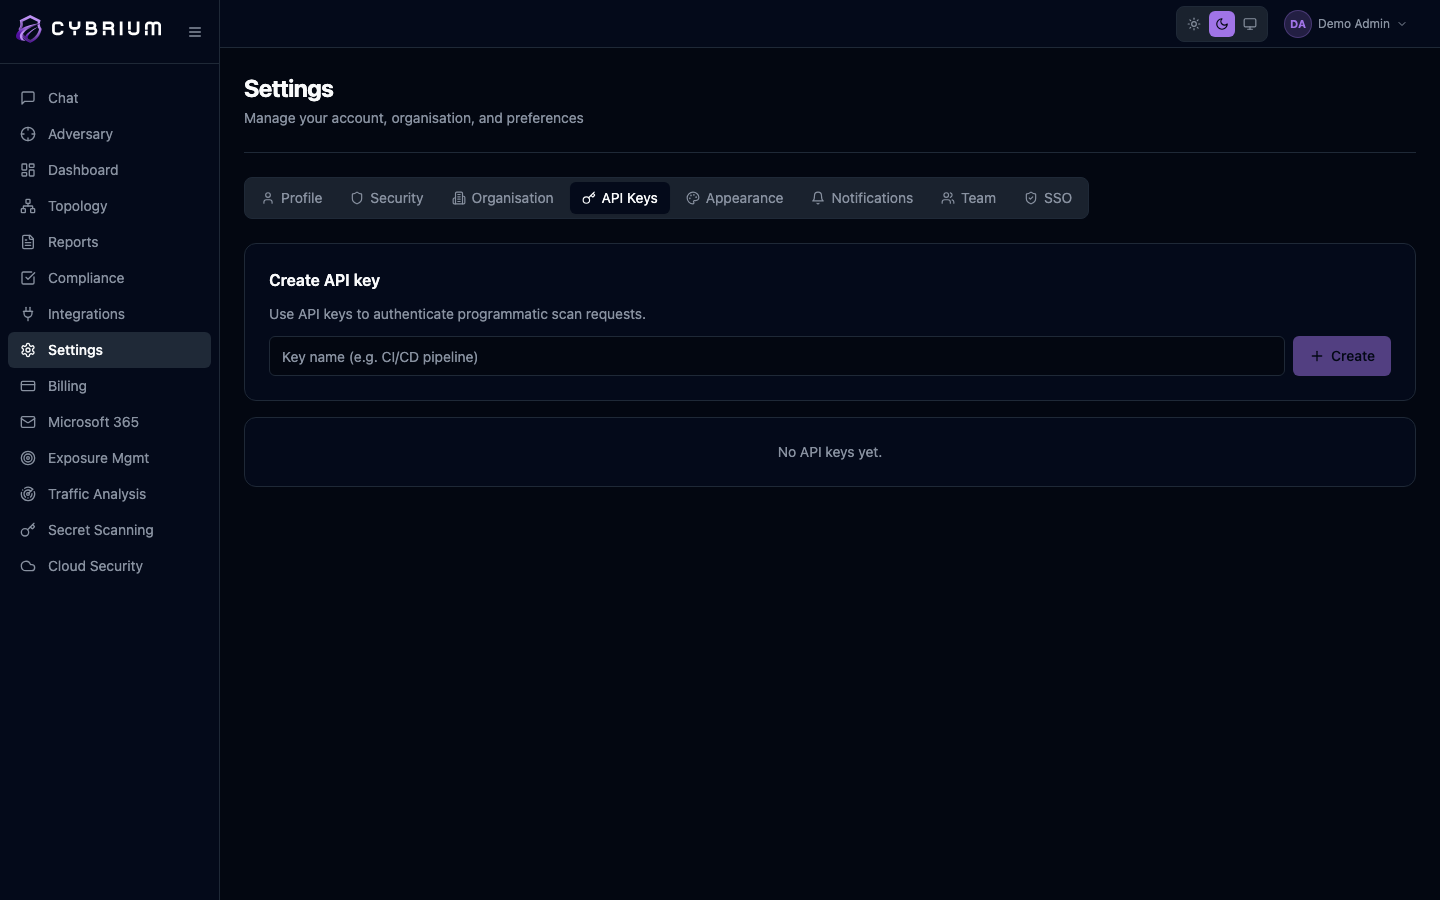The width and height of the screenshot is (1440, 900).
Task: Navigate to Exposure Mgmt
Action: (x=109, y=458)
